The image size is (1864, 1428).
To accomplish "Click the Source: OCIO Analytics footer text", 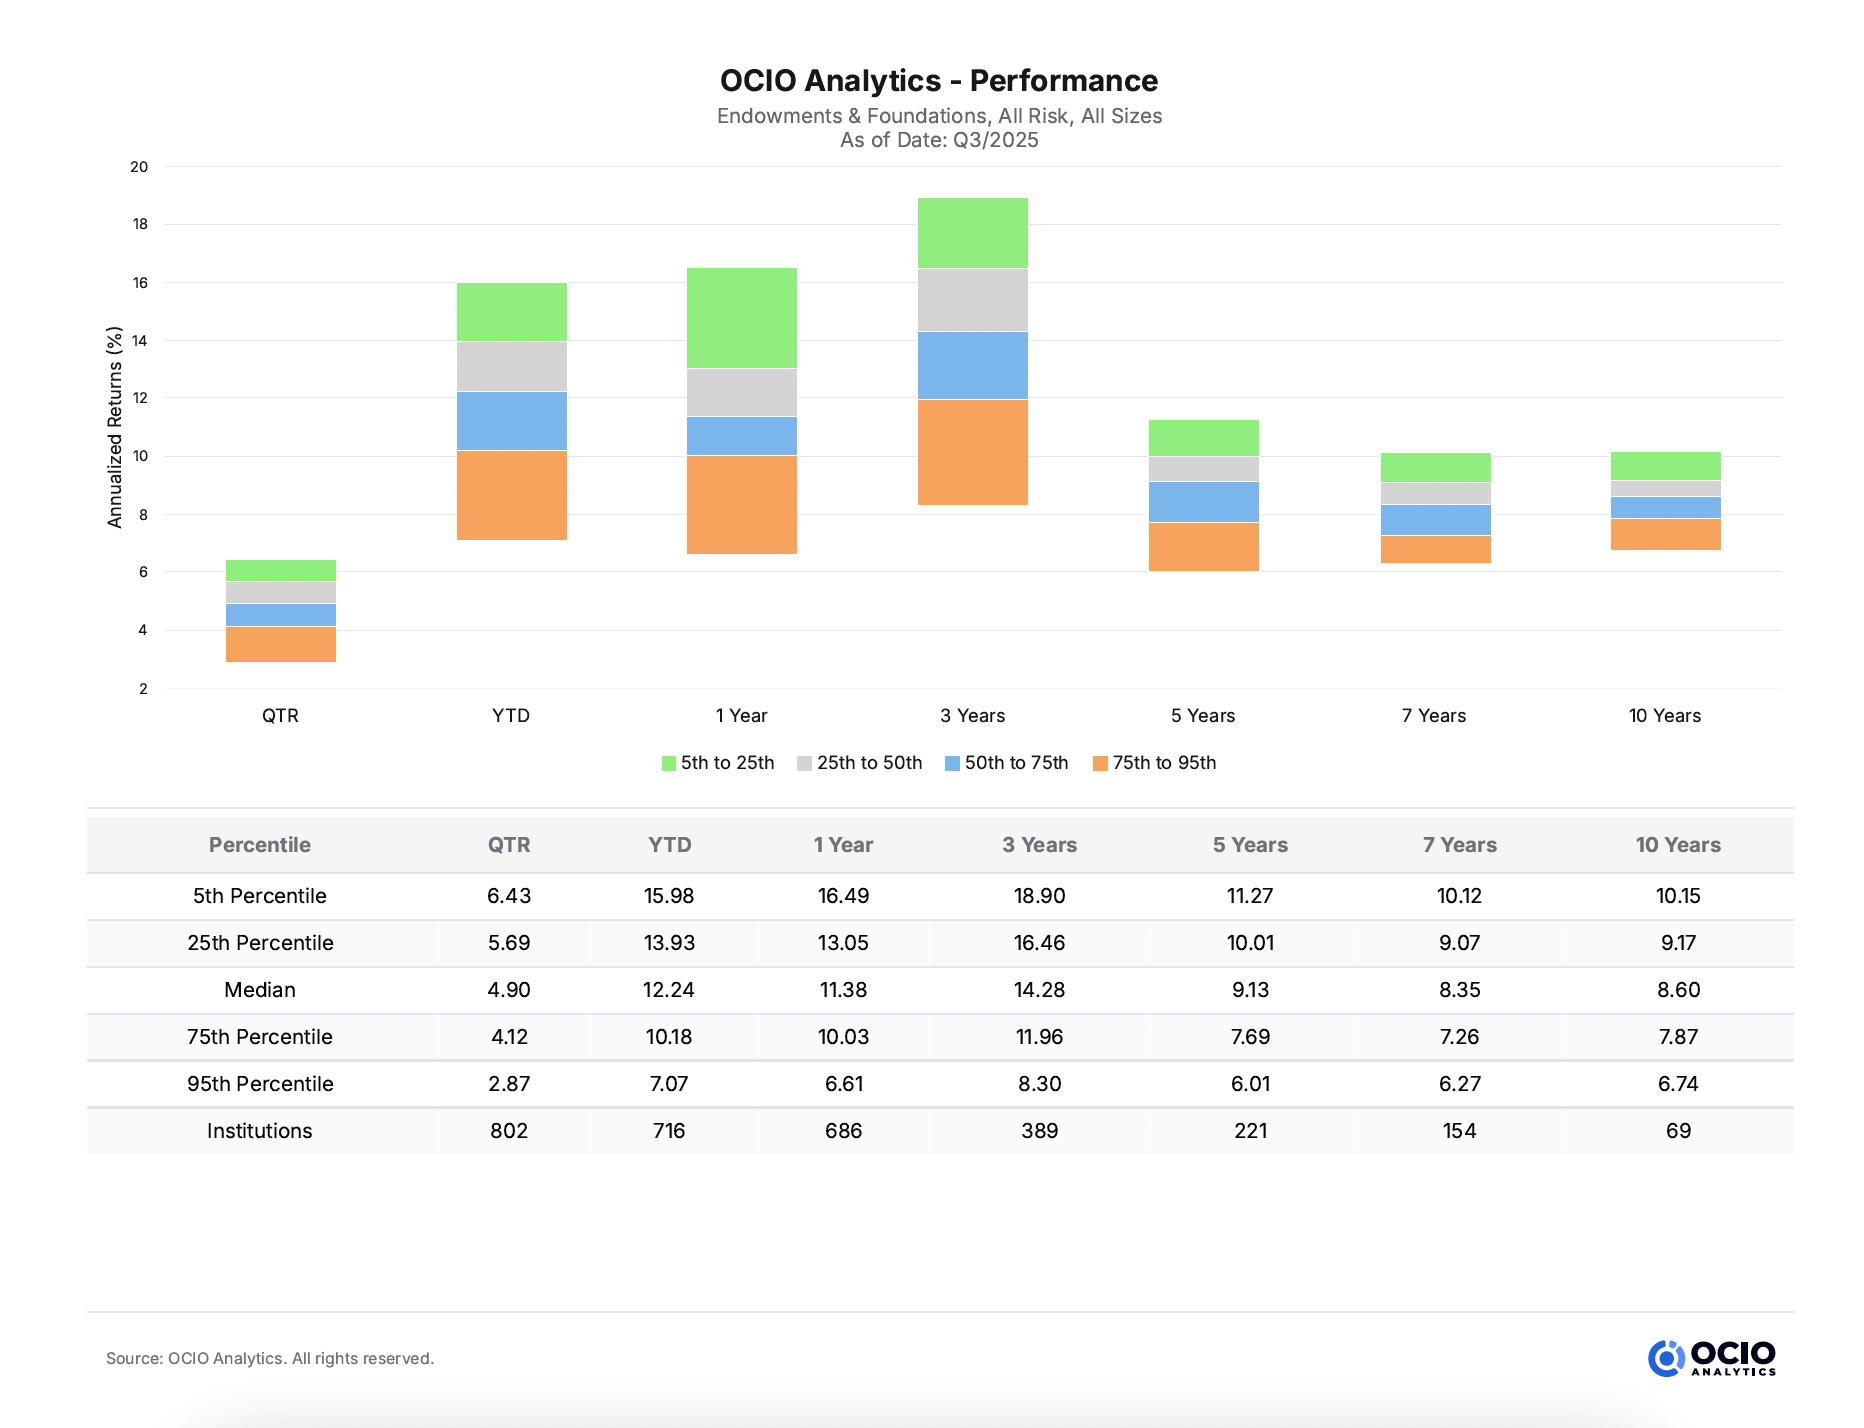I will [270, 1358].
